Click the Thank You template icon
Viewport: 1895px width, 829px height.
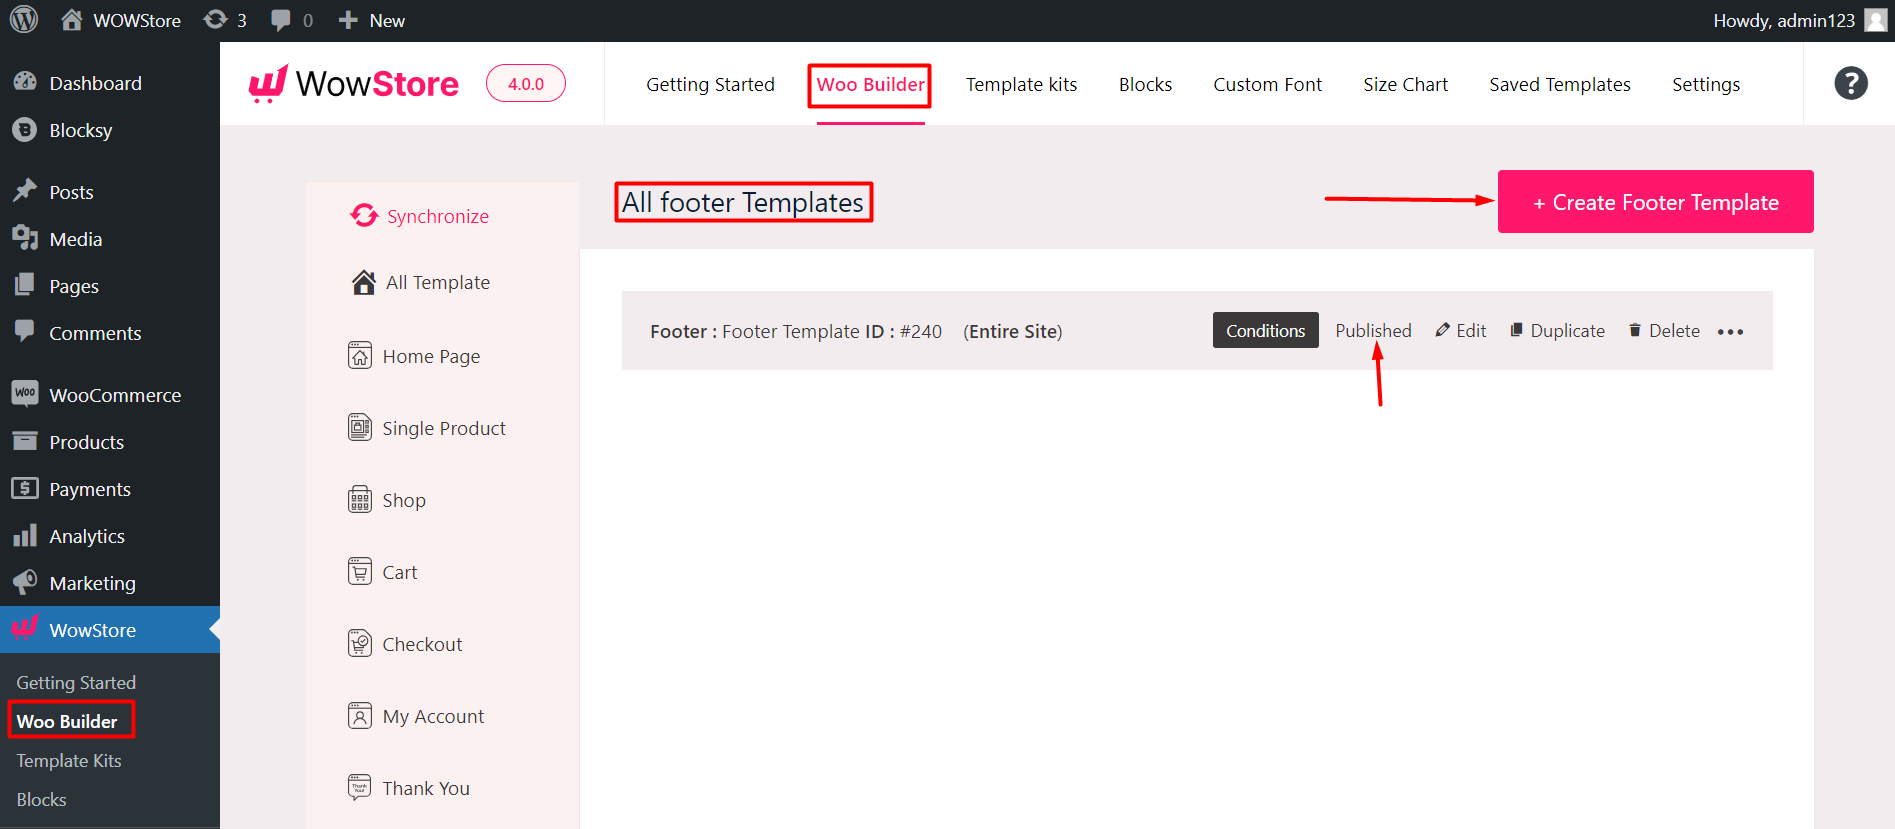(360, 788)
